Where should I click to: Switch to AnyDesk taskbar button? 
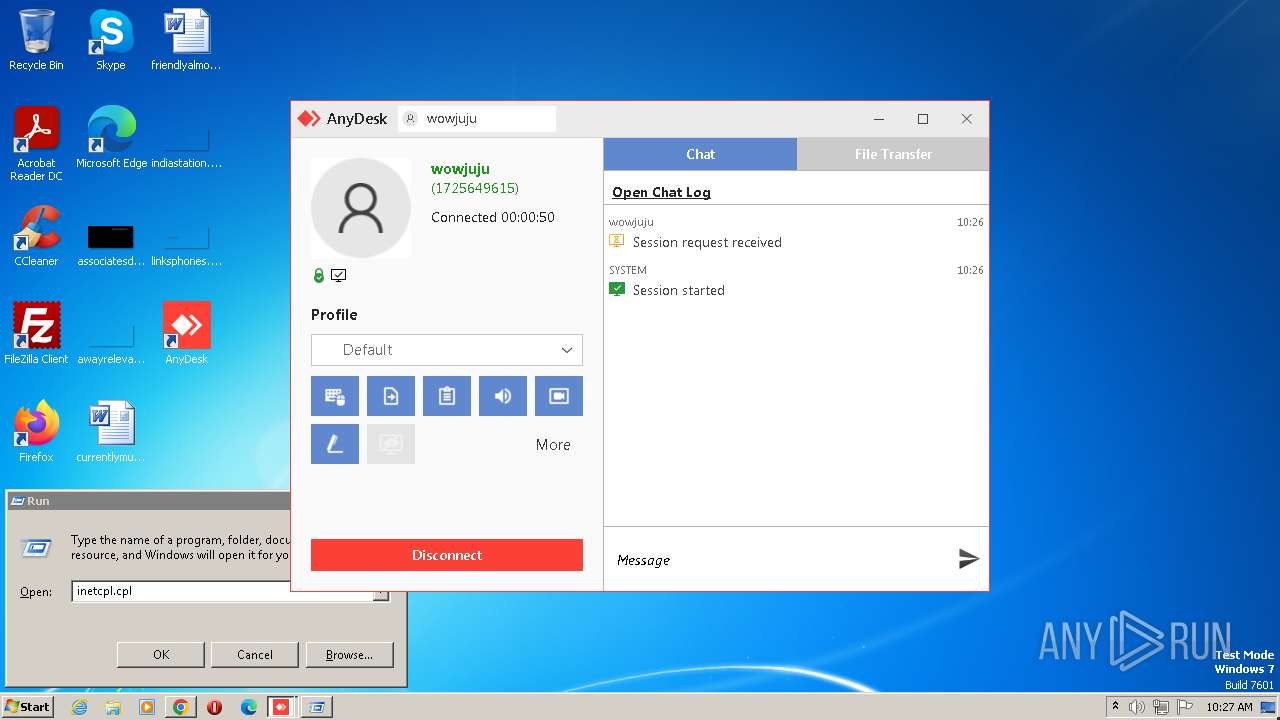pyautogui.click(x=282, y=707)
